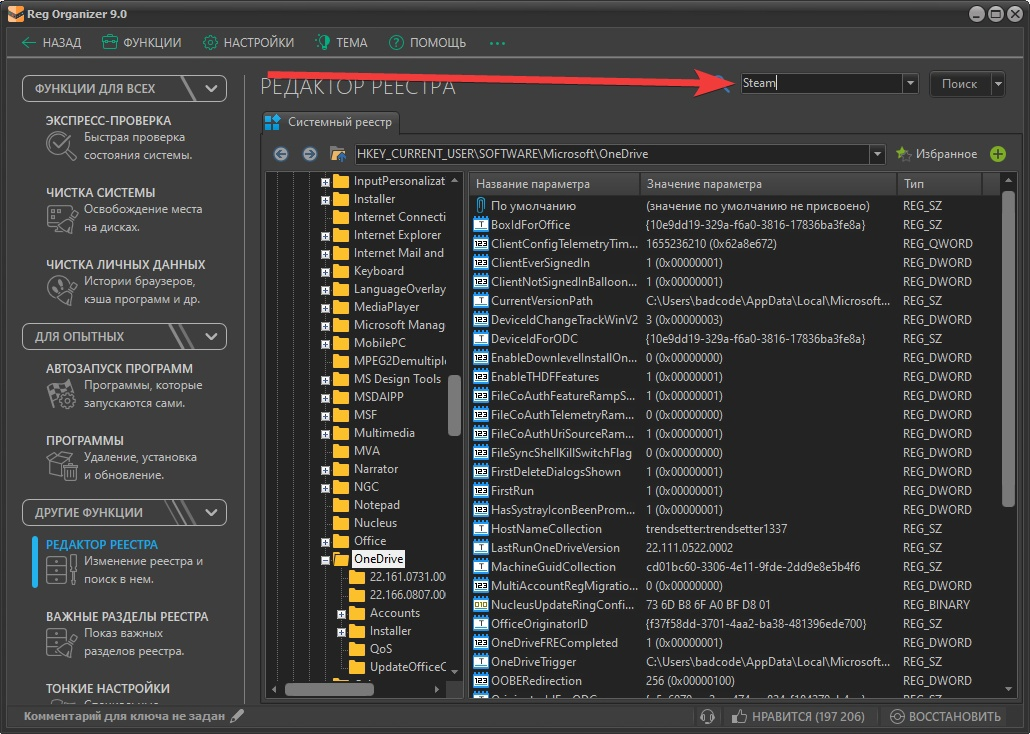The width and height of the screenshot is (1030, 734).
Task: Select the BoxIdForOffice parameter icon
Action: tap(481, 225)
